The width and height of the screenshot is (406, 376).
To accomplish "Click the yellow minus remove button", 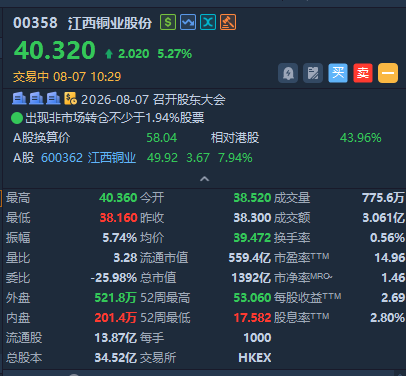I will click(x=388, y=73).
